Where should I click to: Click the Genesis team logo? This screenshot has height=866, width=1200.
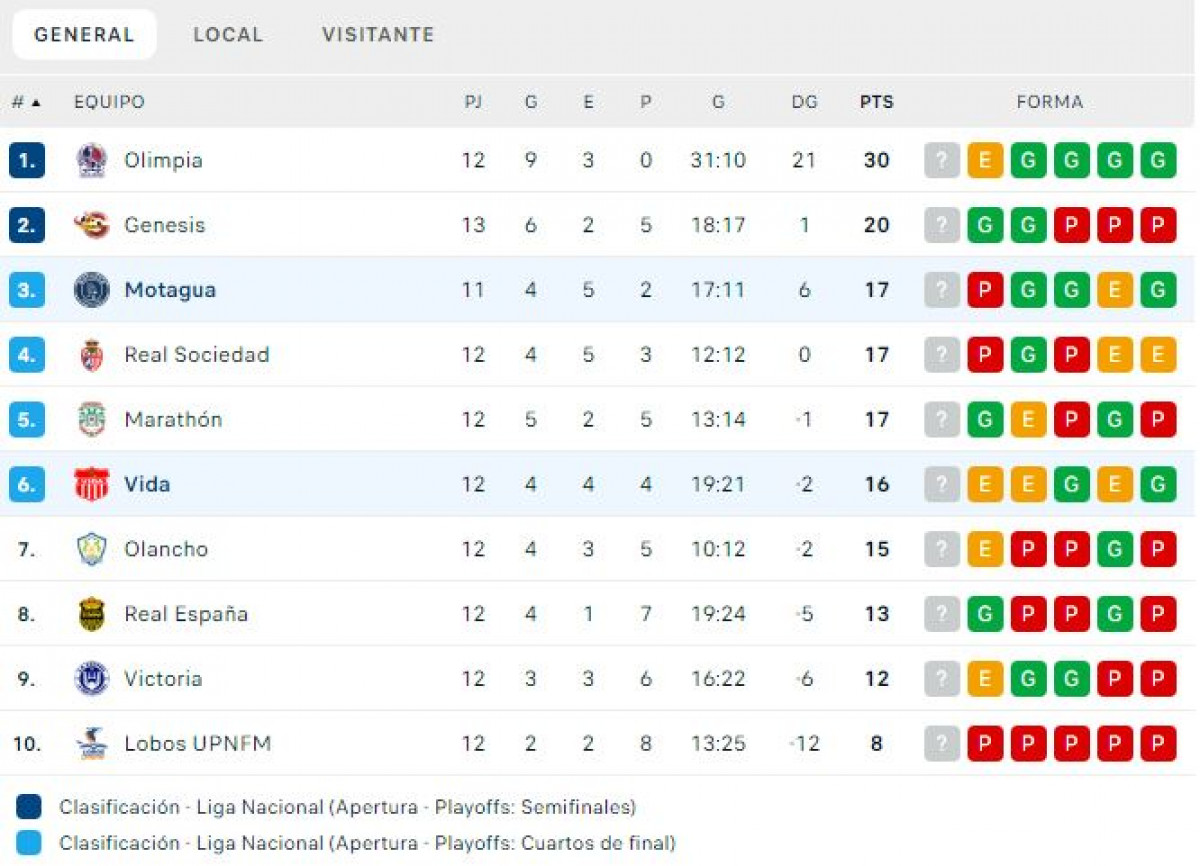pyautogui.click(x=92, y=225)
